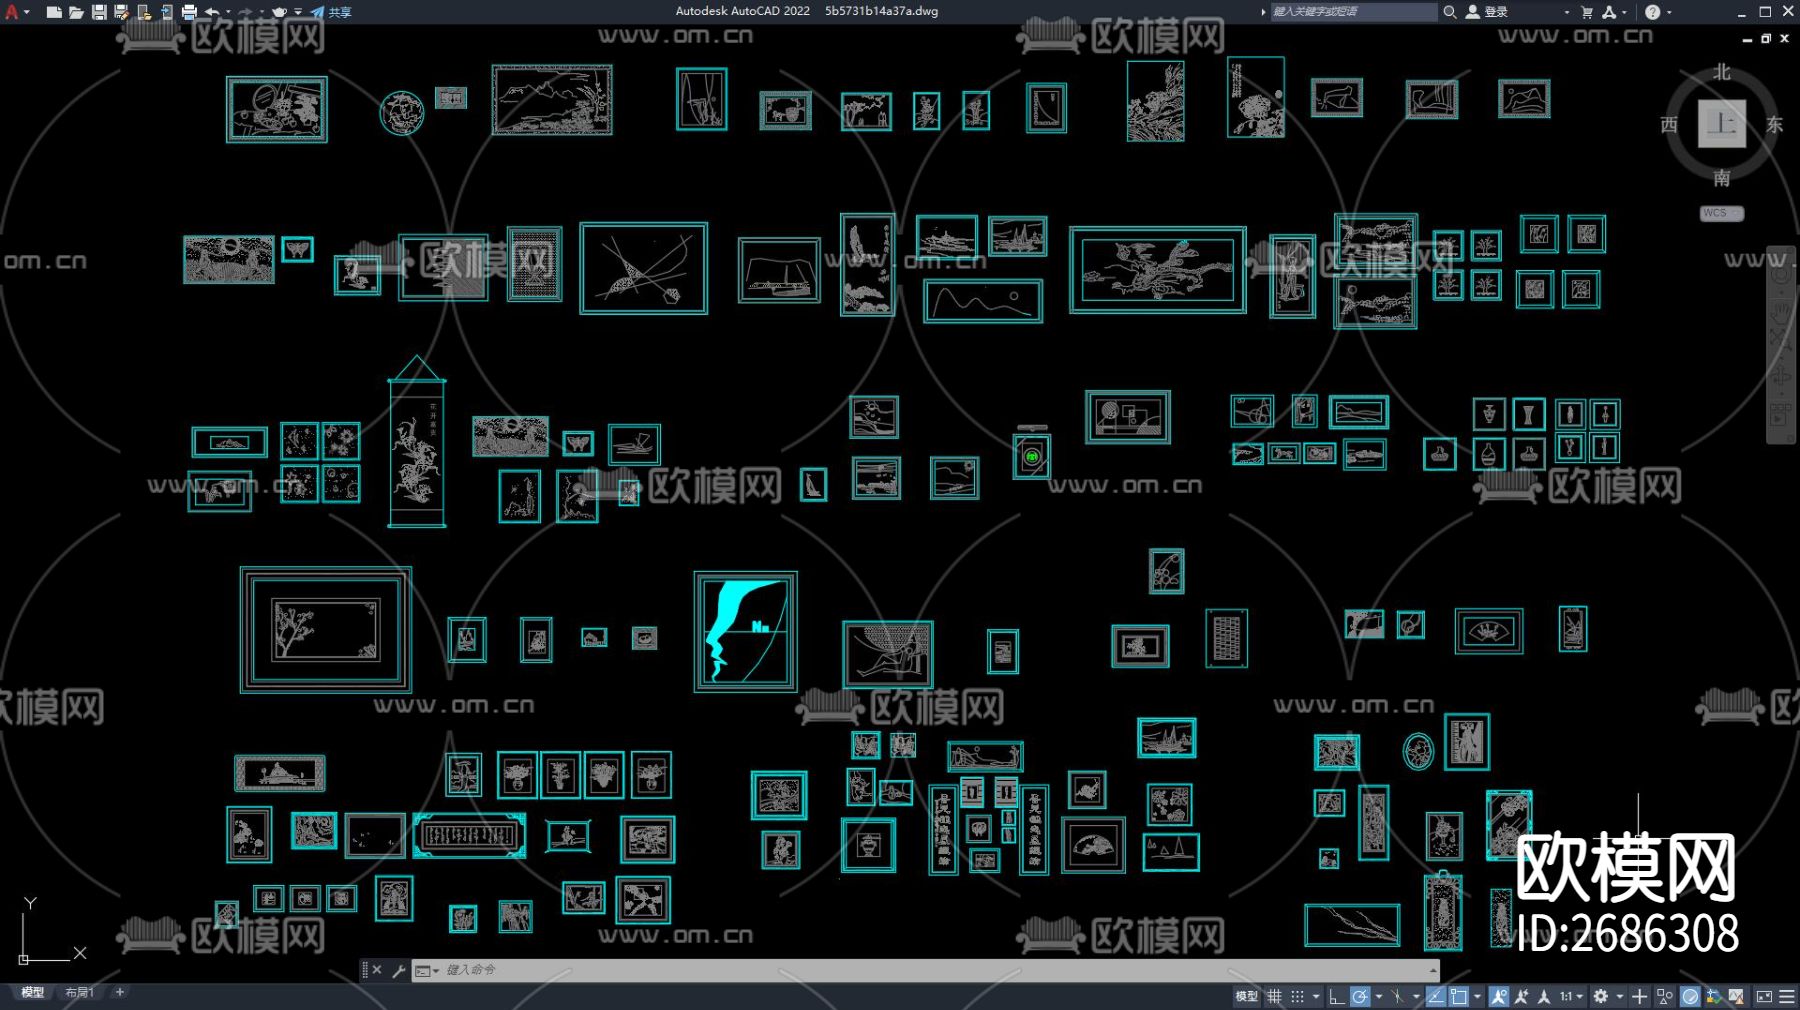The height and width of the screenshot is (1010, 1800).
Task: Toggle ortho mode
Action: [x=1336, y=996]
